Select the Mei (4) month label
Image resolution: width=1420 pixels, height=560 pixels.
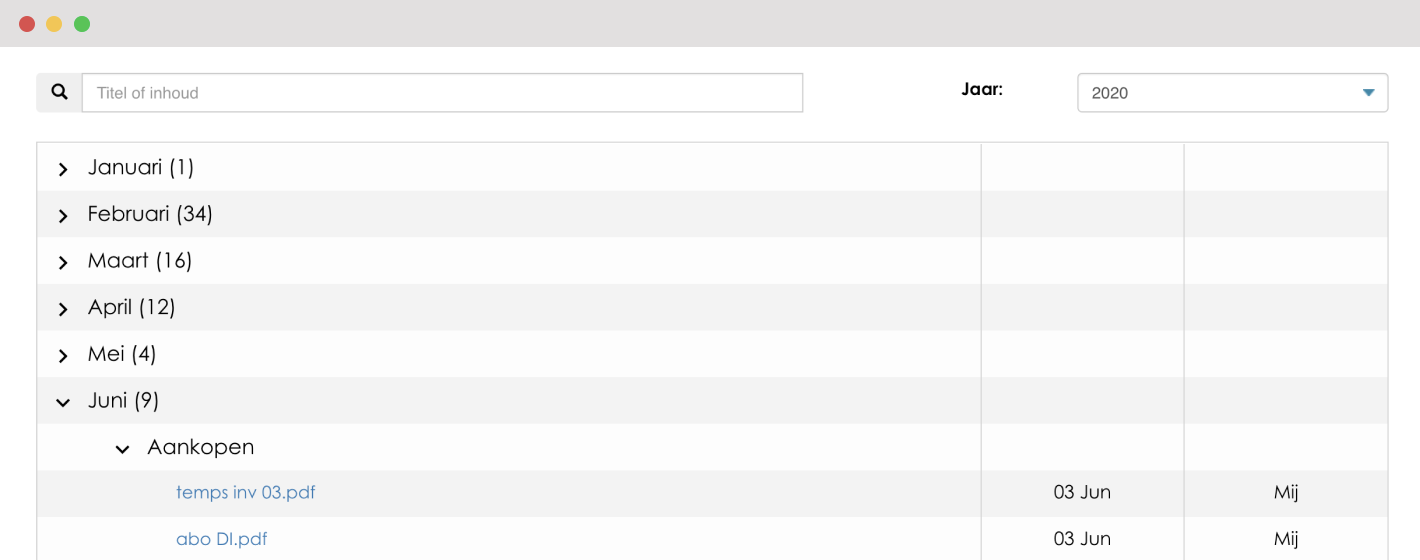pos(122,354)
